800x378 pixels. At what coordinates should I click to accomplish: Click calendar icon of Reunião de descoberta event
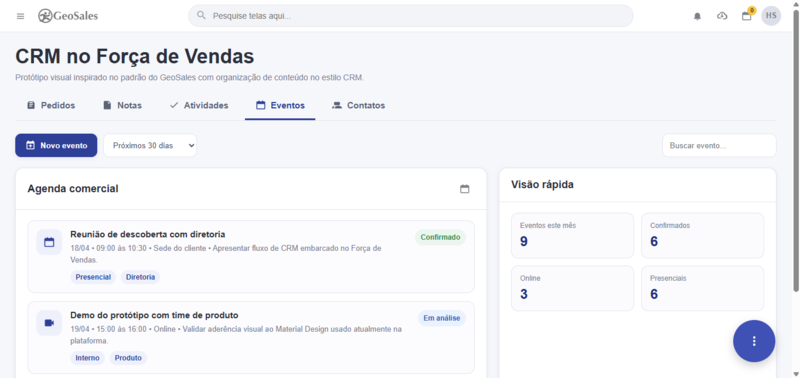pyautogui.click(x=49, y=242)
